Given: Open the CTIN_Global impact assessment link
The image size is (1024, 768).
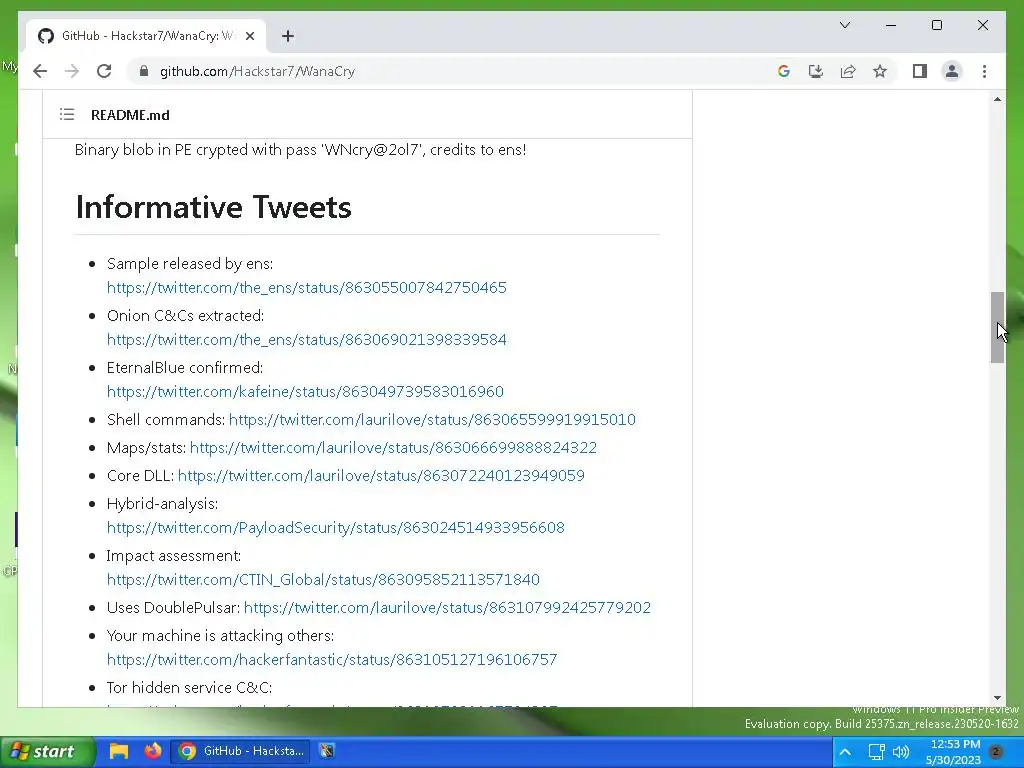Looking at the screenshot, I should [x=323, y=579].
